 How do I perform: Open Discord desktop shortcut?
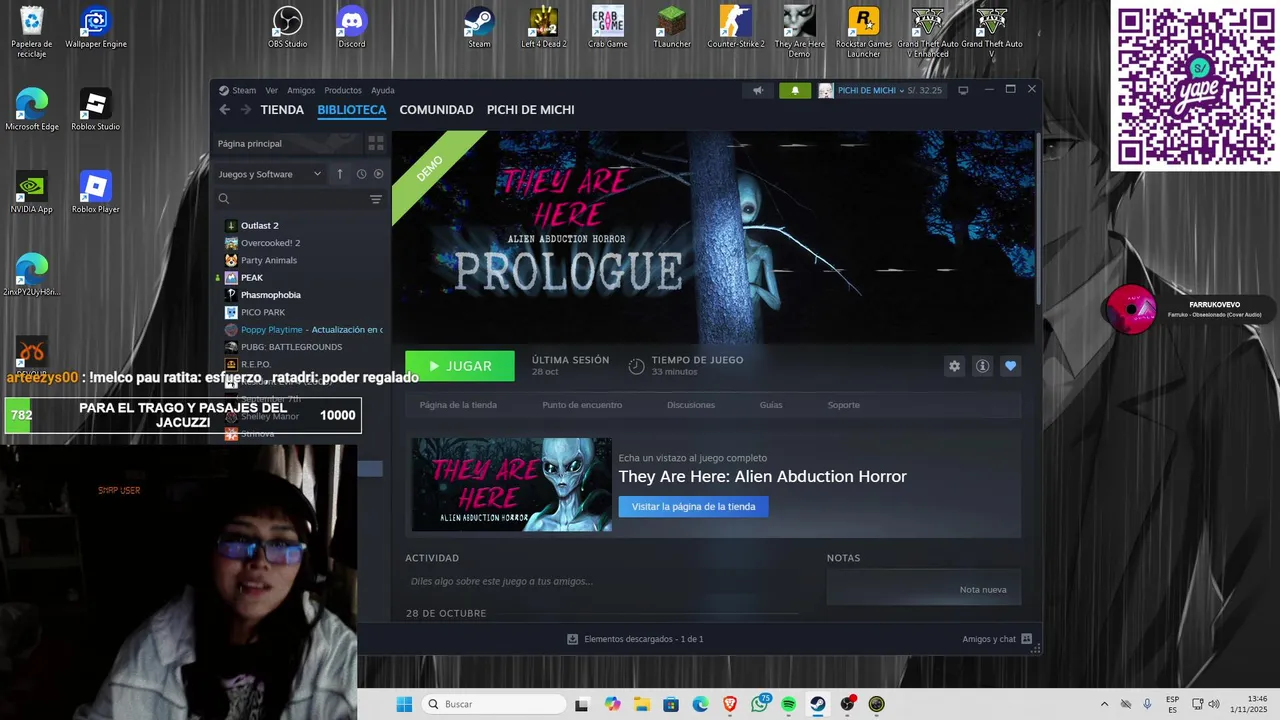(x=352, y=28)
